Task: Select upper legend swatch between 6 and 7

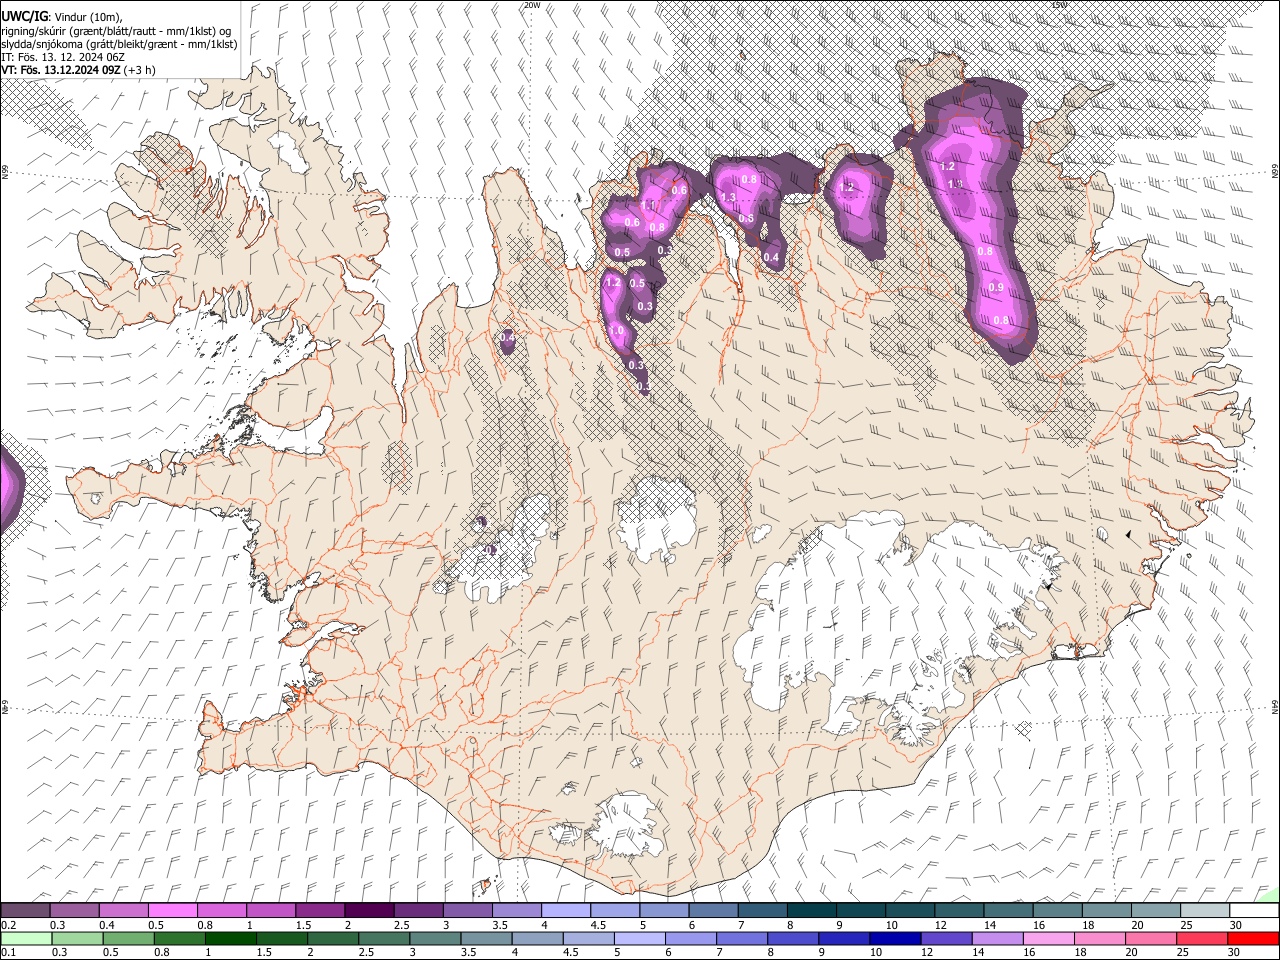Action: (713, 910)
